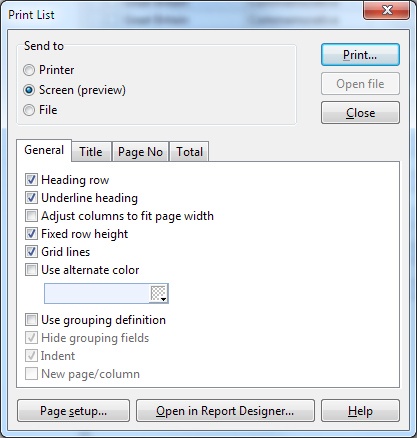The image size is (417, 438).
Task: Disable the Grid lines checkbox
Action: 31,252
